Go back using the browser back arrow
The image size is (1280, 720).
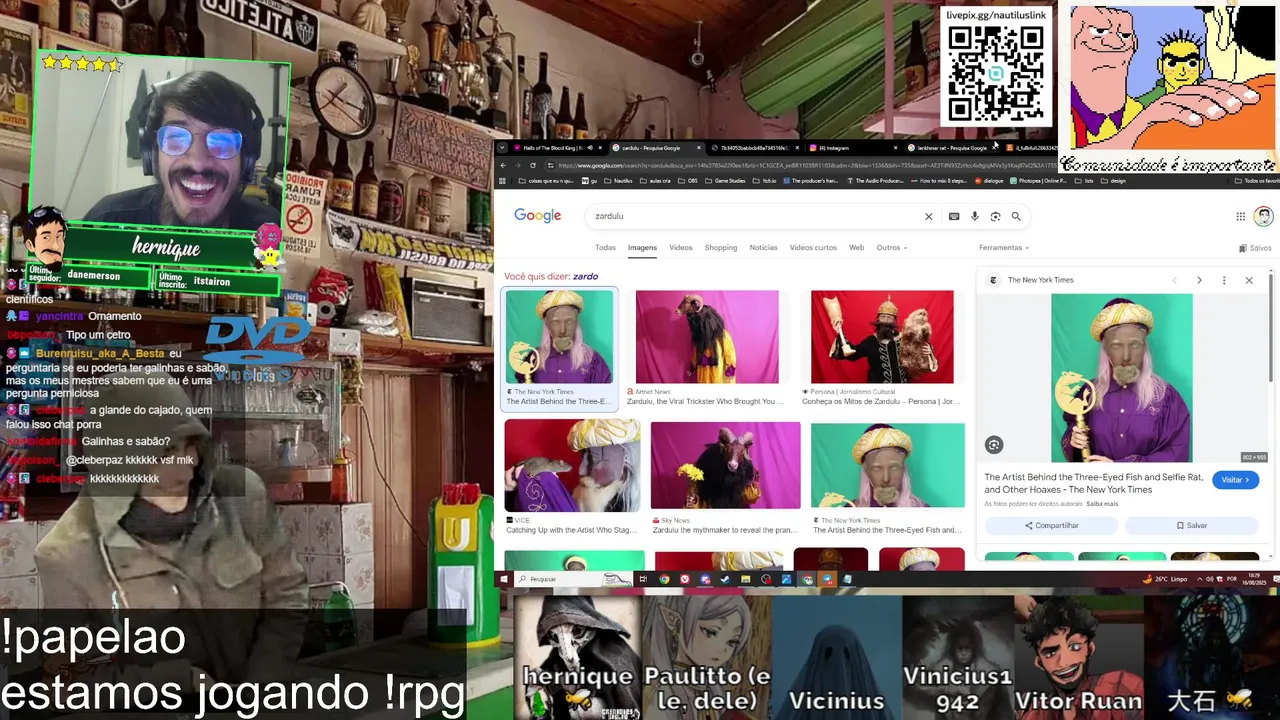coord(503,165)
